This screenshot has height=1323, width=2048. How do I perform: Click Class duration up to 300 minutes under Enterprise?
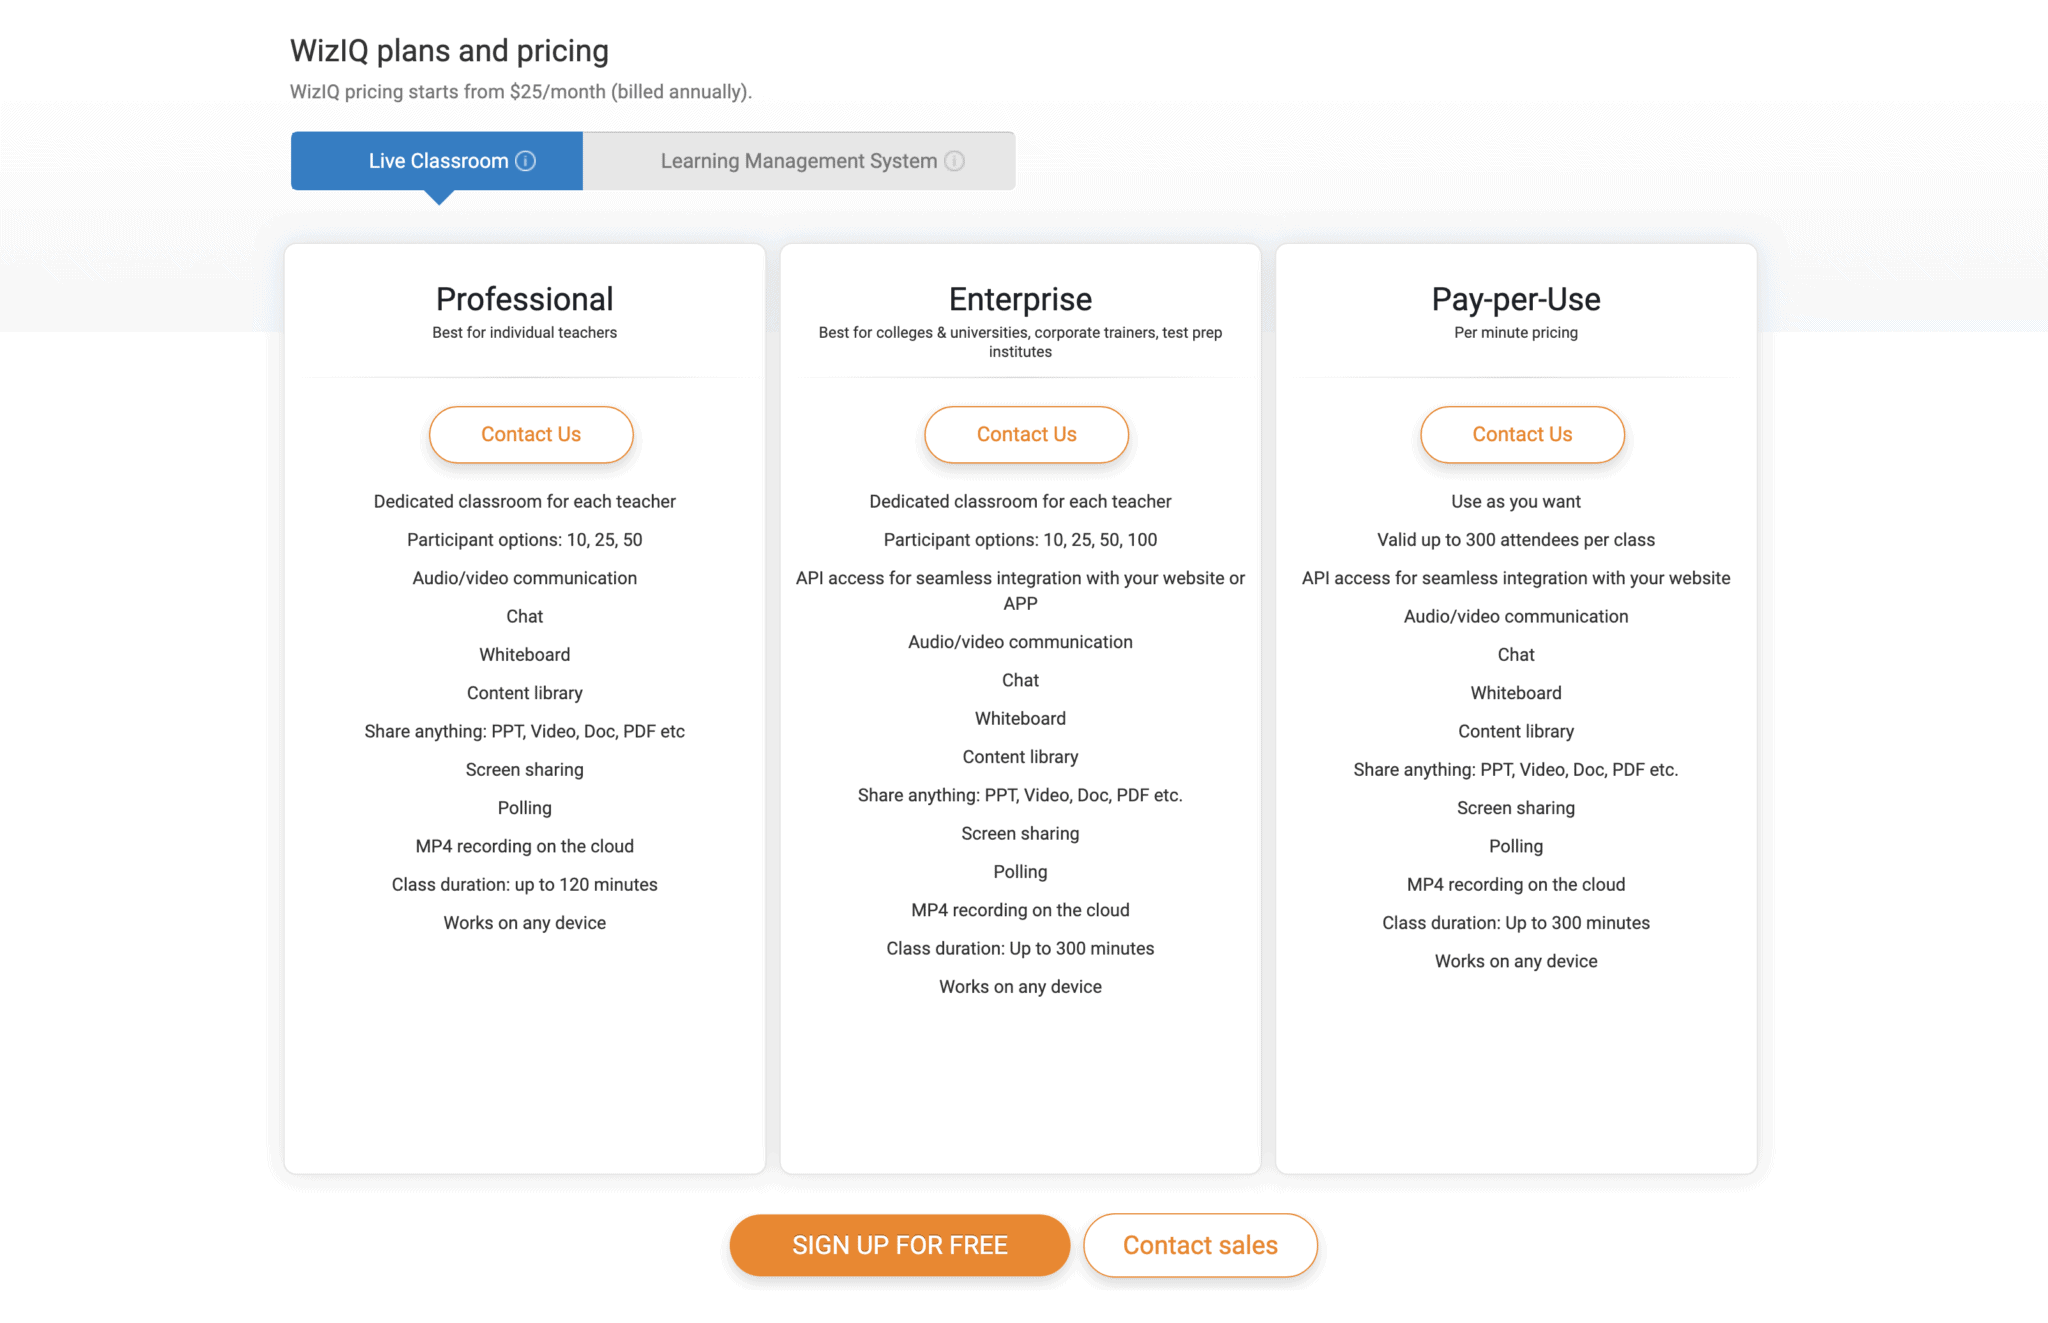click(x=1019, y=948)
